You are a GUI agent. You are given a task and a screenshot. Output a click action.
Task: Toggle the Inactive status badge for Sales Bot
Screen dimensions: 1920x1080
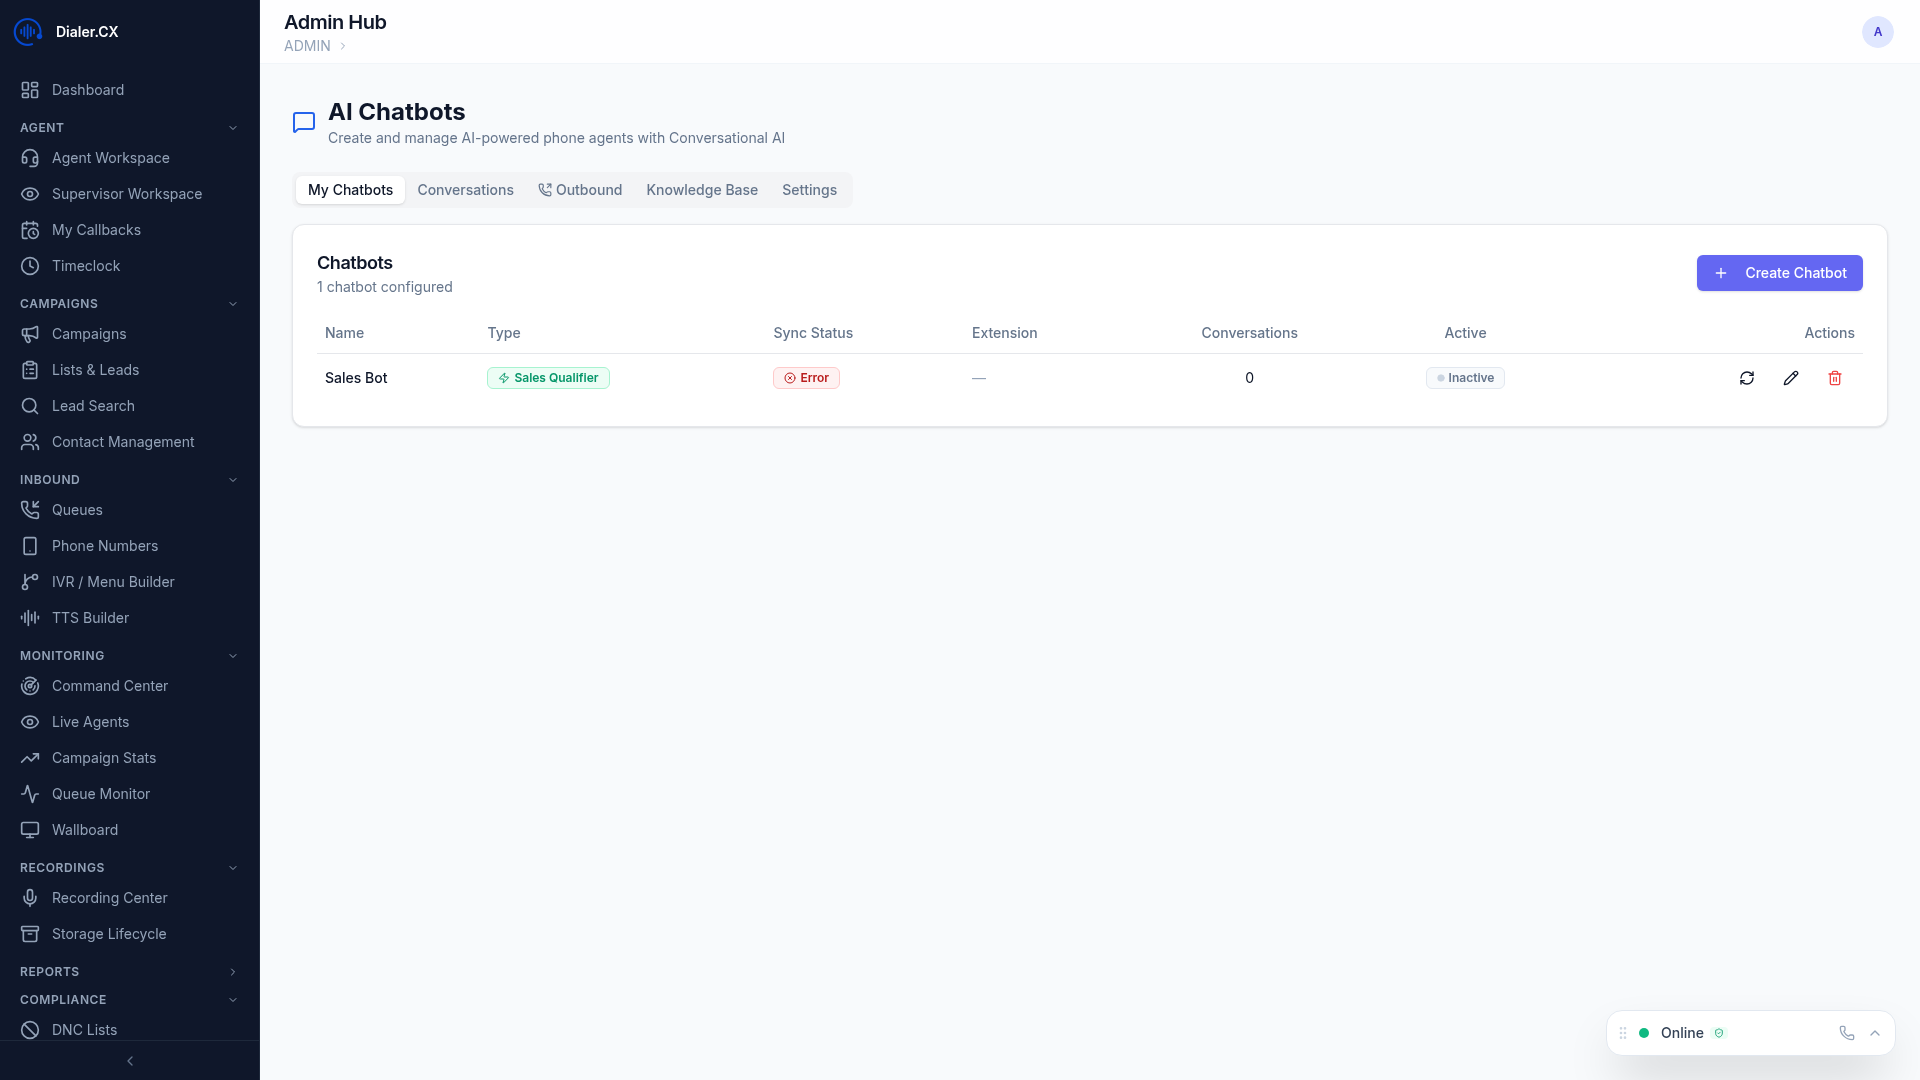(1464, 378)
